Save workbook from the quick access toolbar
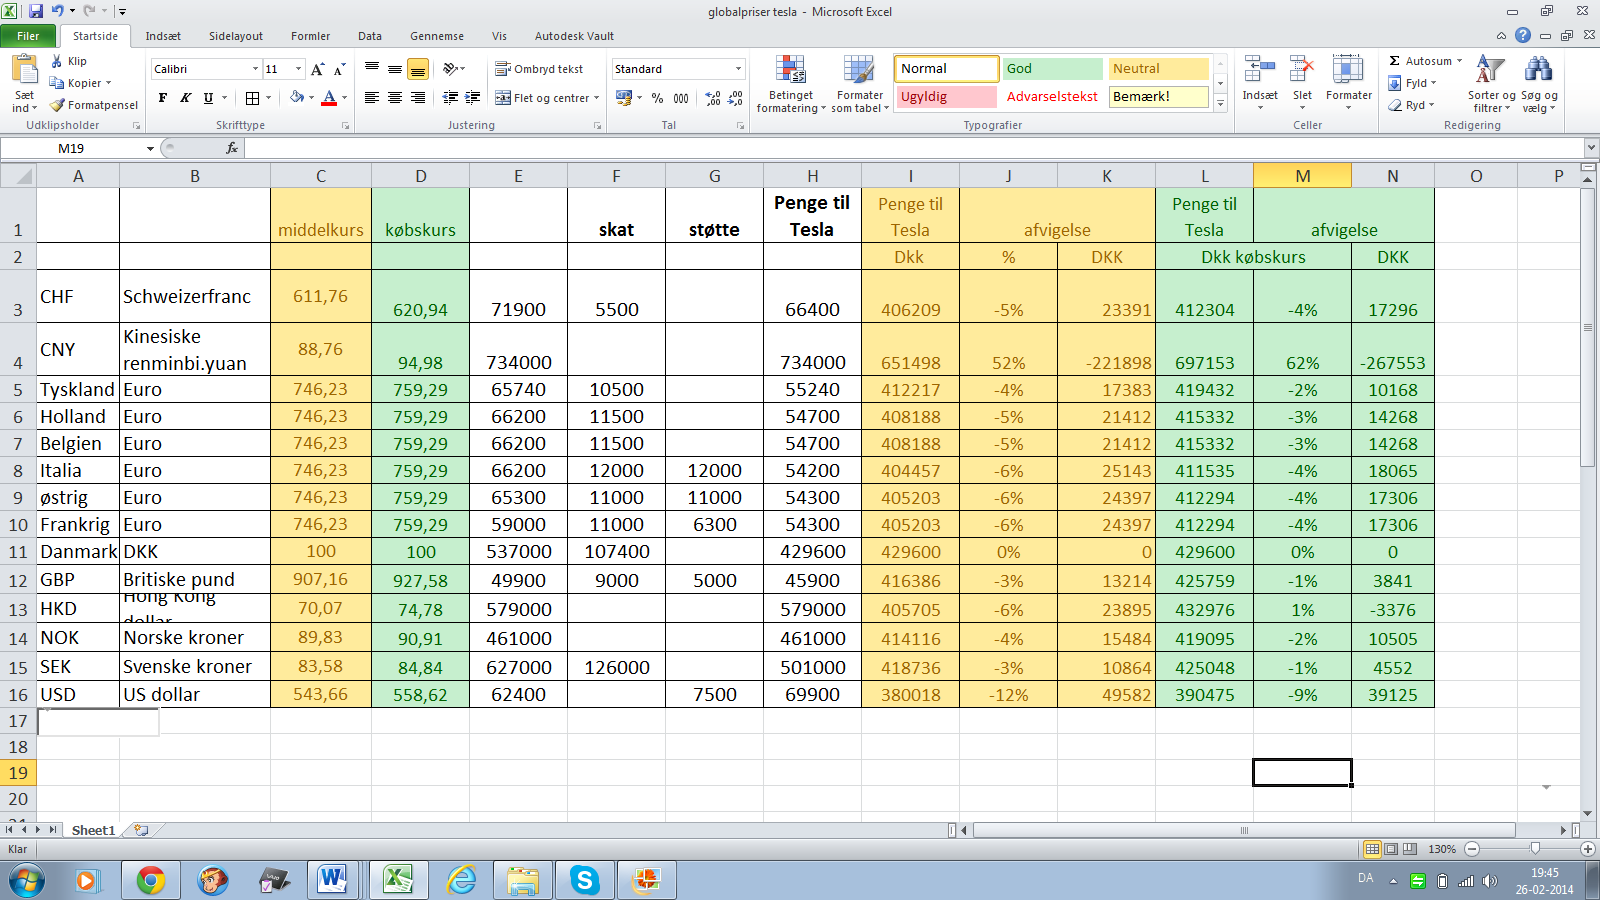Viewport: 1600px width, 900px height. coord(36,11)
